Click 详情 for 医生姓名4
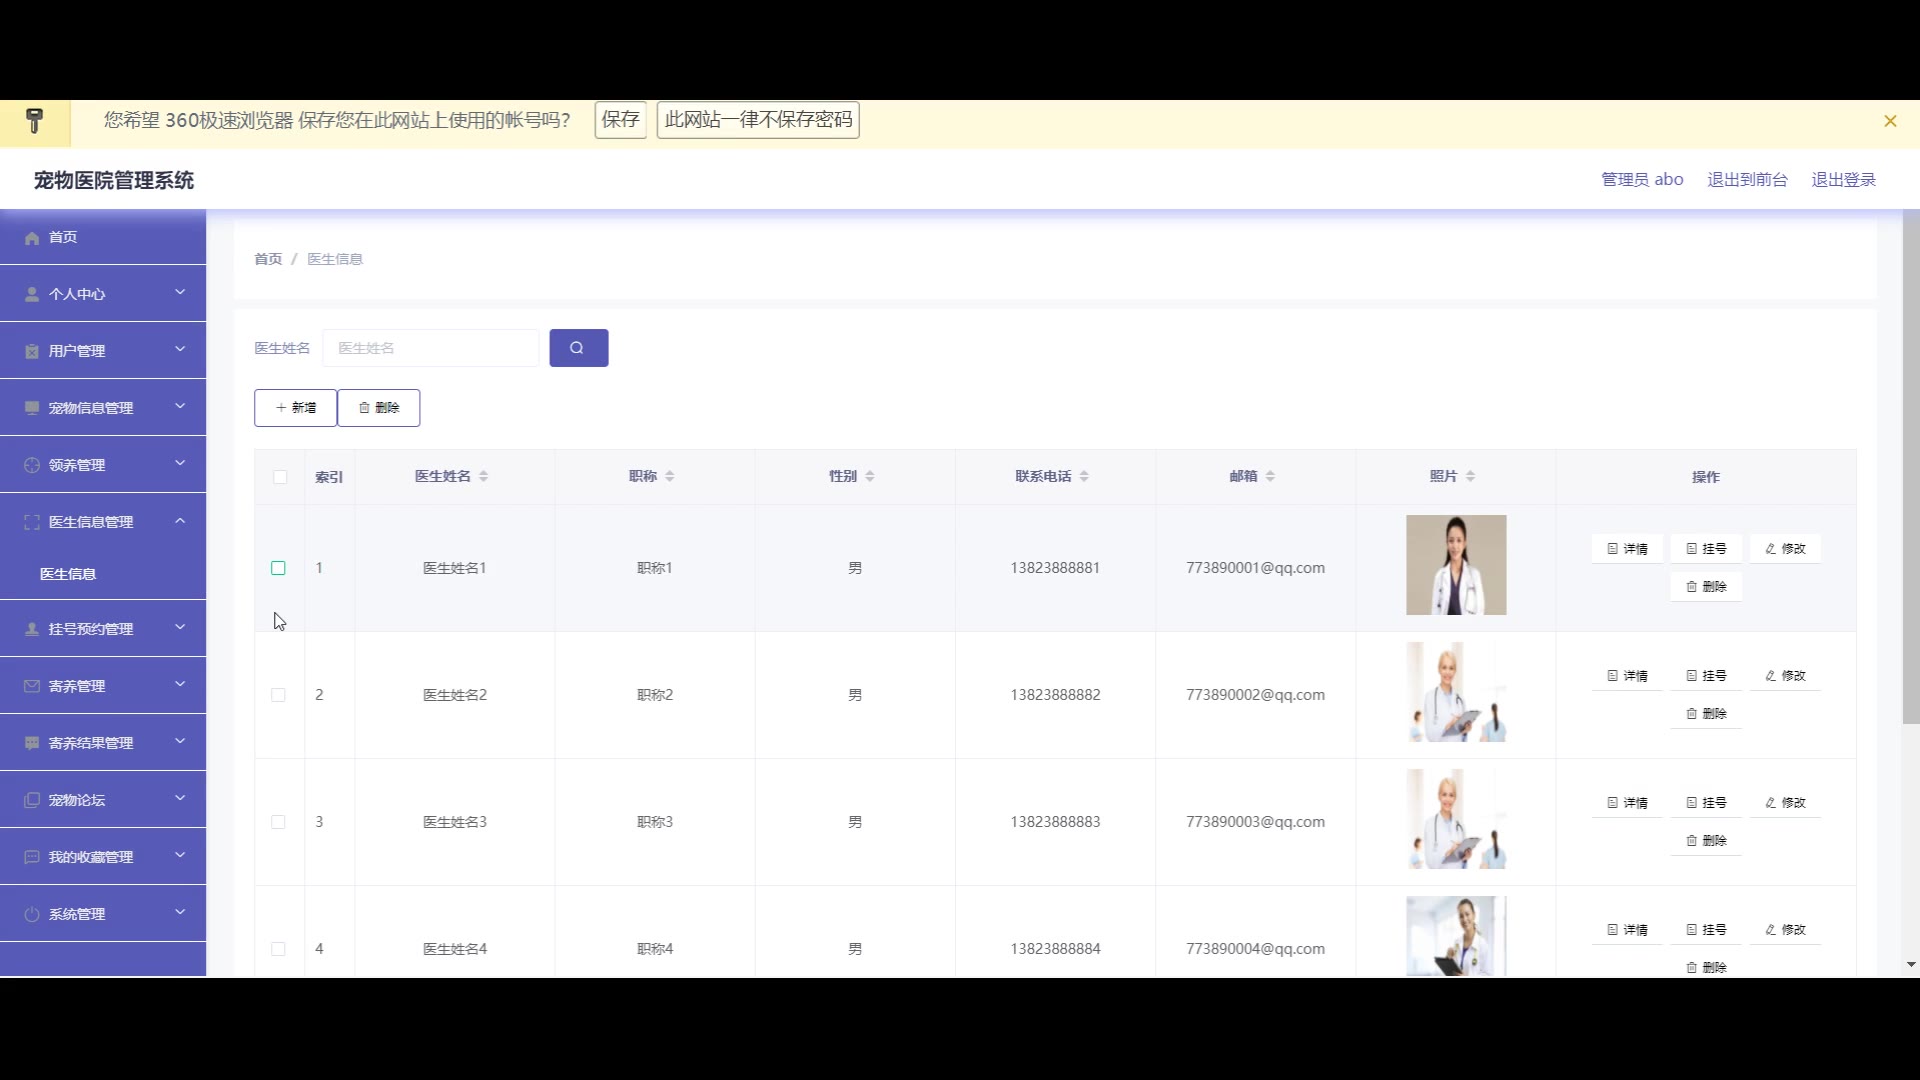The height and width of the screenshot is (1080, 1920). [x=1627, y=930]
